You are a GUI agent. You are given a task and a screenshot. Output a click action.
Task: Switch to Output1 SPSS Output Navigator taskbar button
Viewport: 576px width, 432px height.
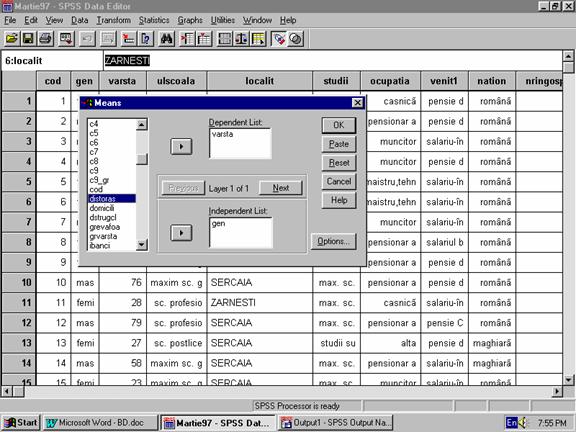(x=335, y=423)
